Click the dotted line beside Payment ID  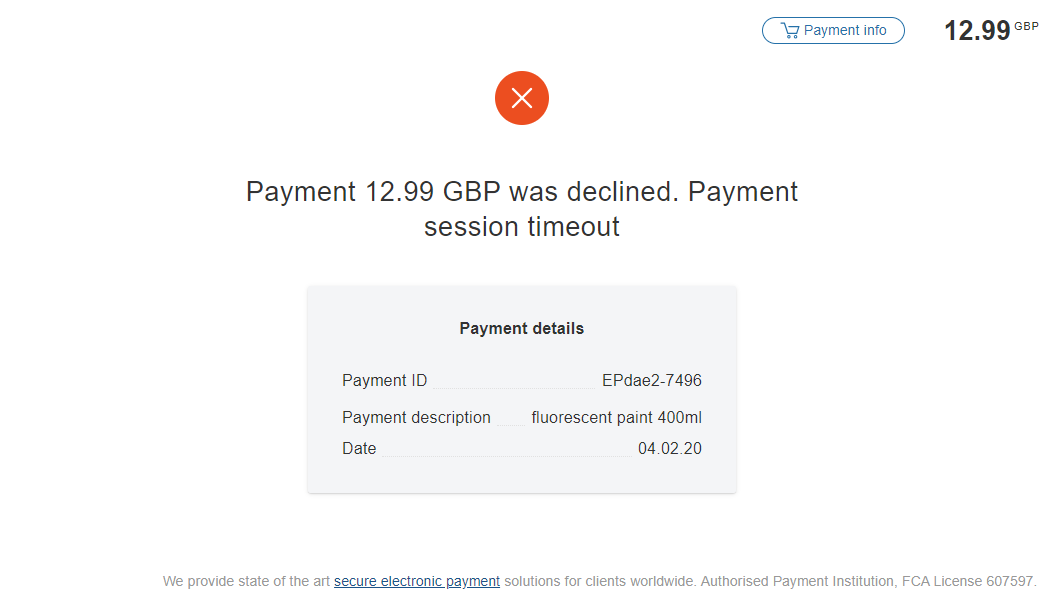pos(514,386)
